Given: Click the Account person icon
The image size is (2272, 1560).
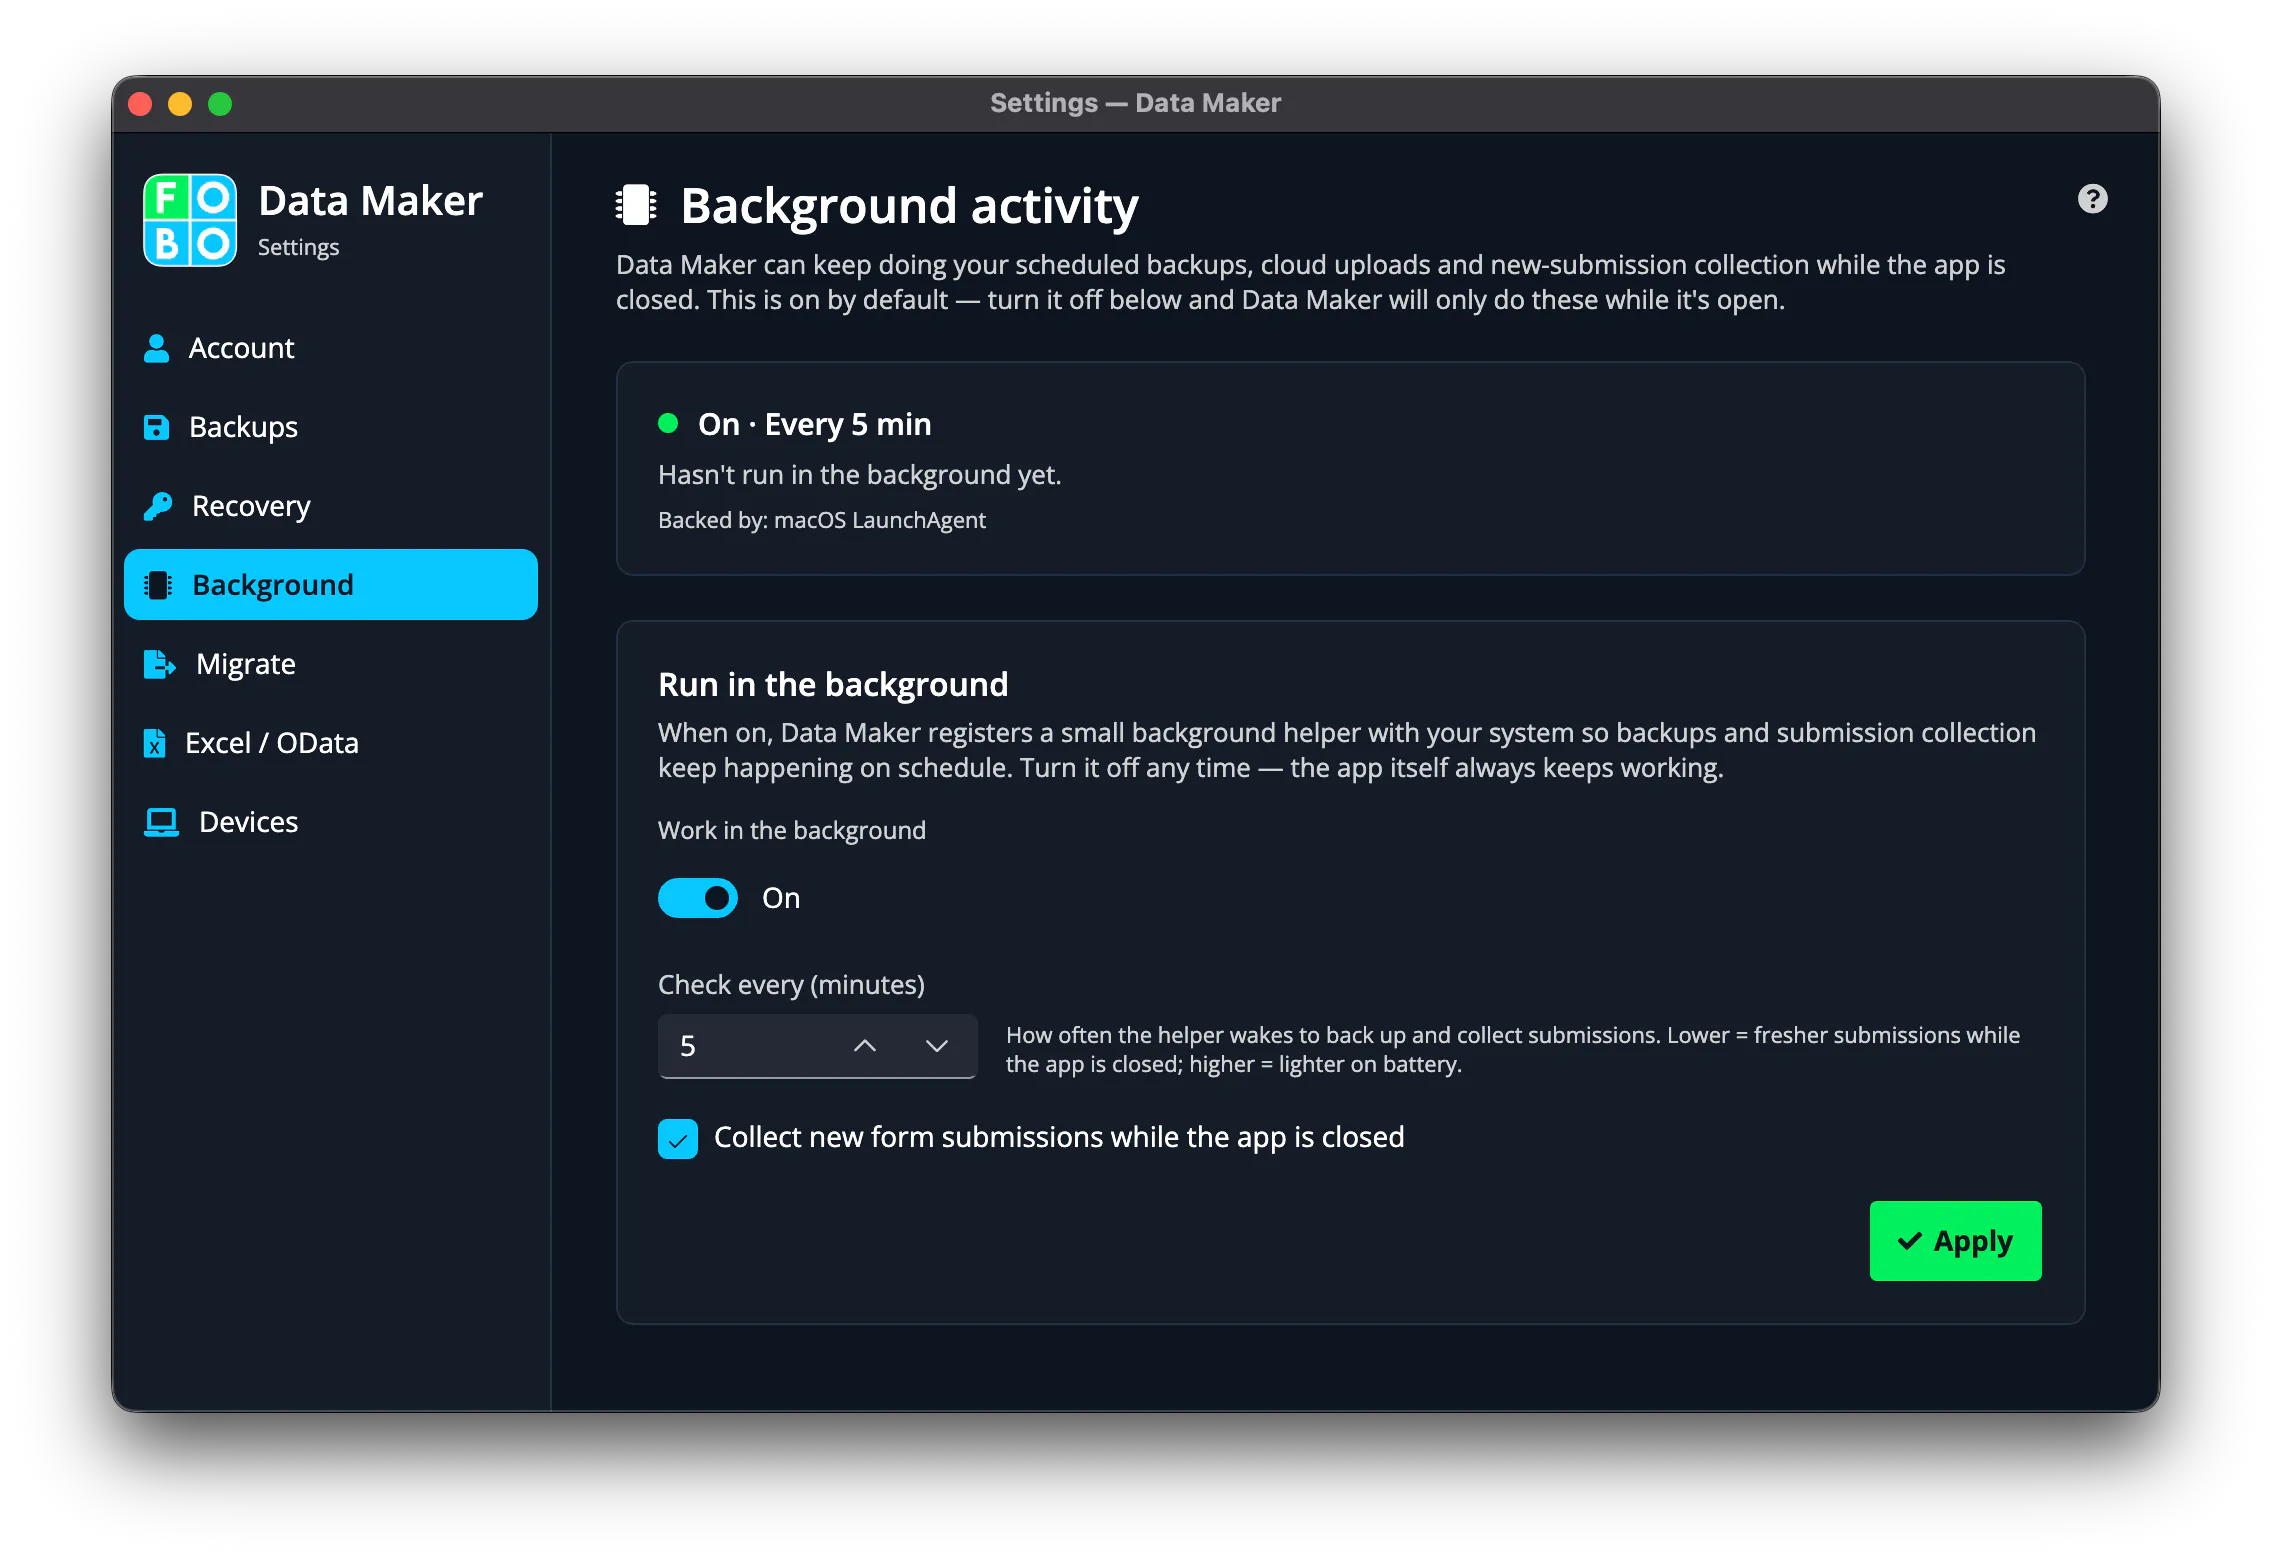Looking at the screenshot, I should click(x=157, y=348).
